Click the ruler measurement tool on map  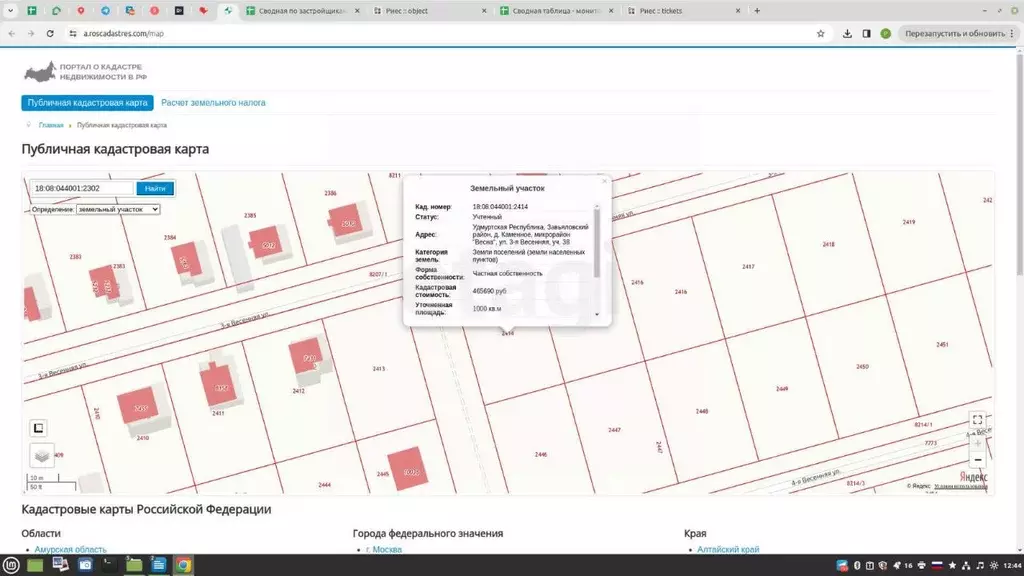tap(38, 429)
